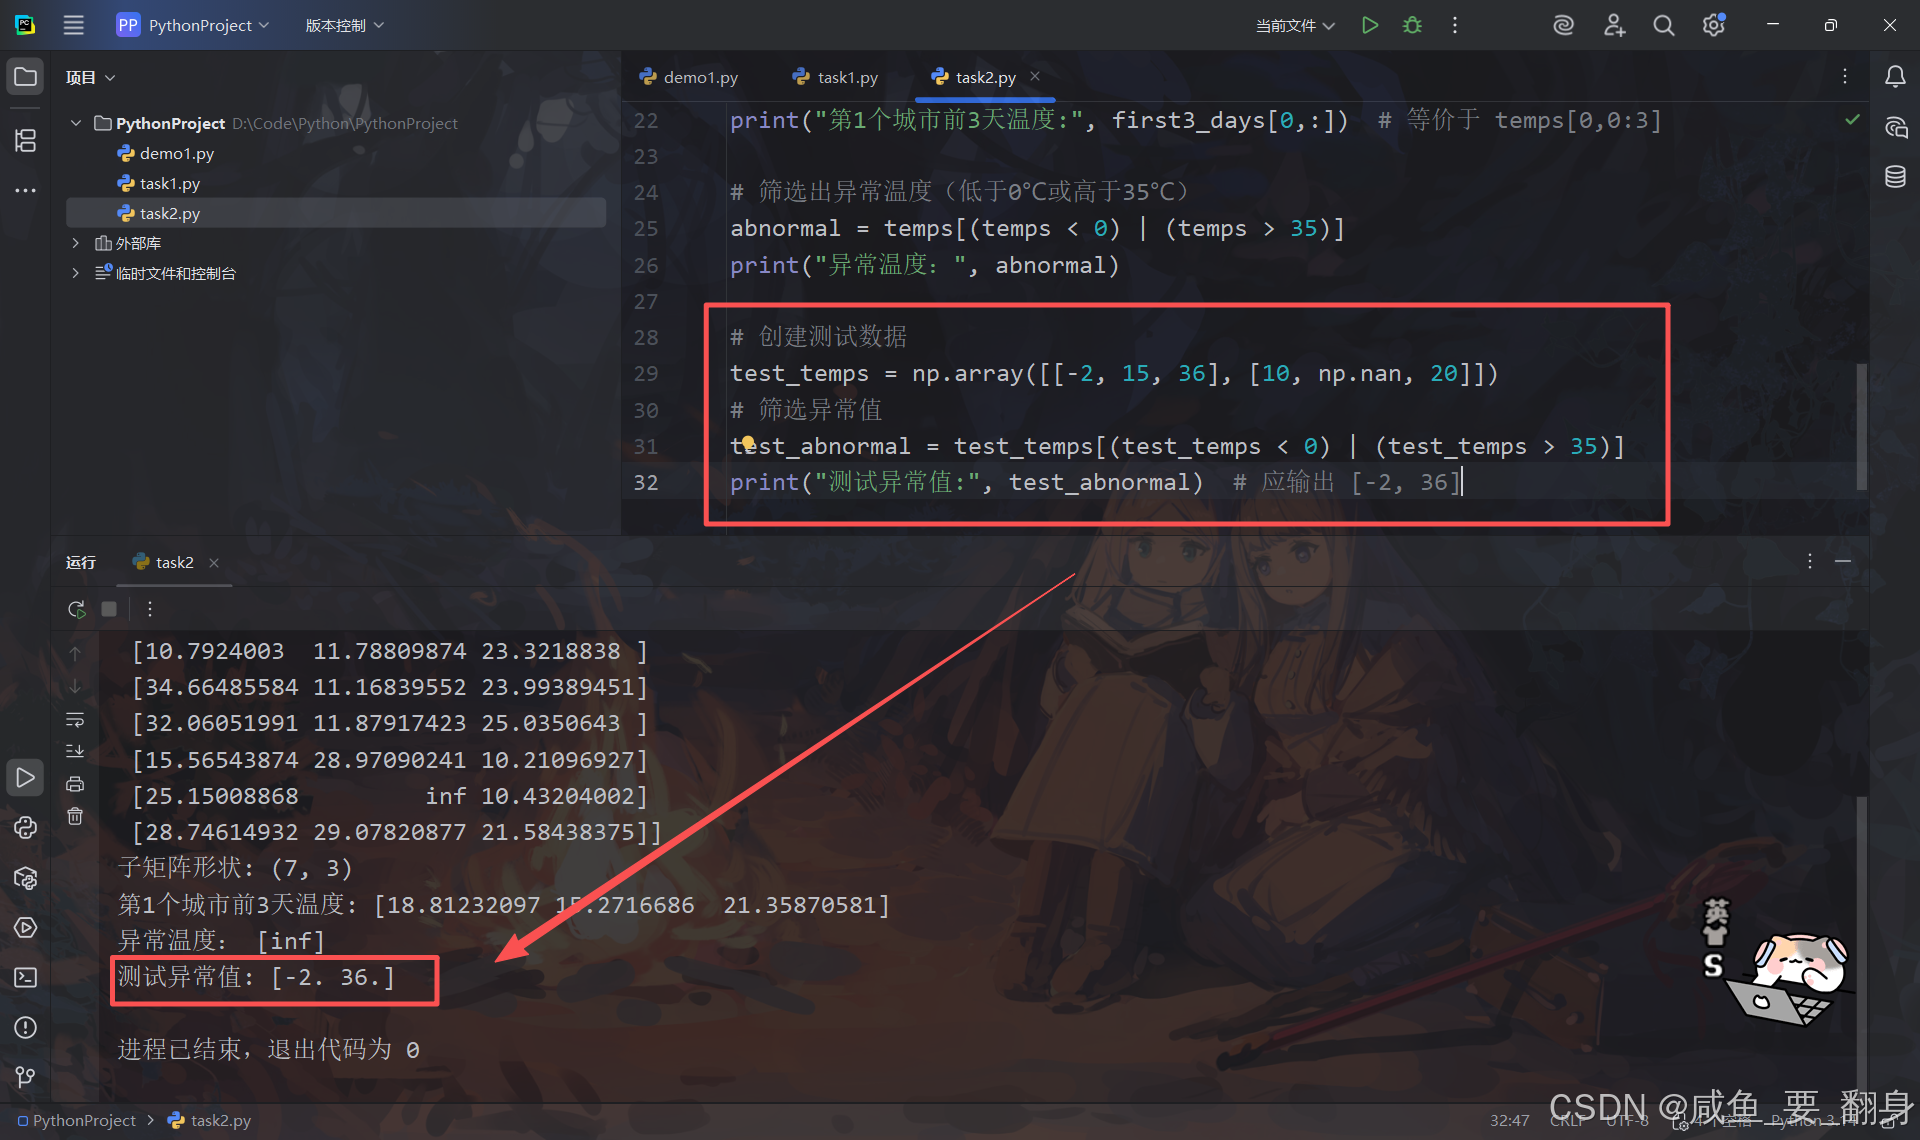Toggle scroll to end in Run console
This screenshot has height=1140, width=1920.
point(75,751)
